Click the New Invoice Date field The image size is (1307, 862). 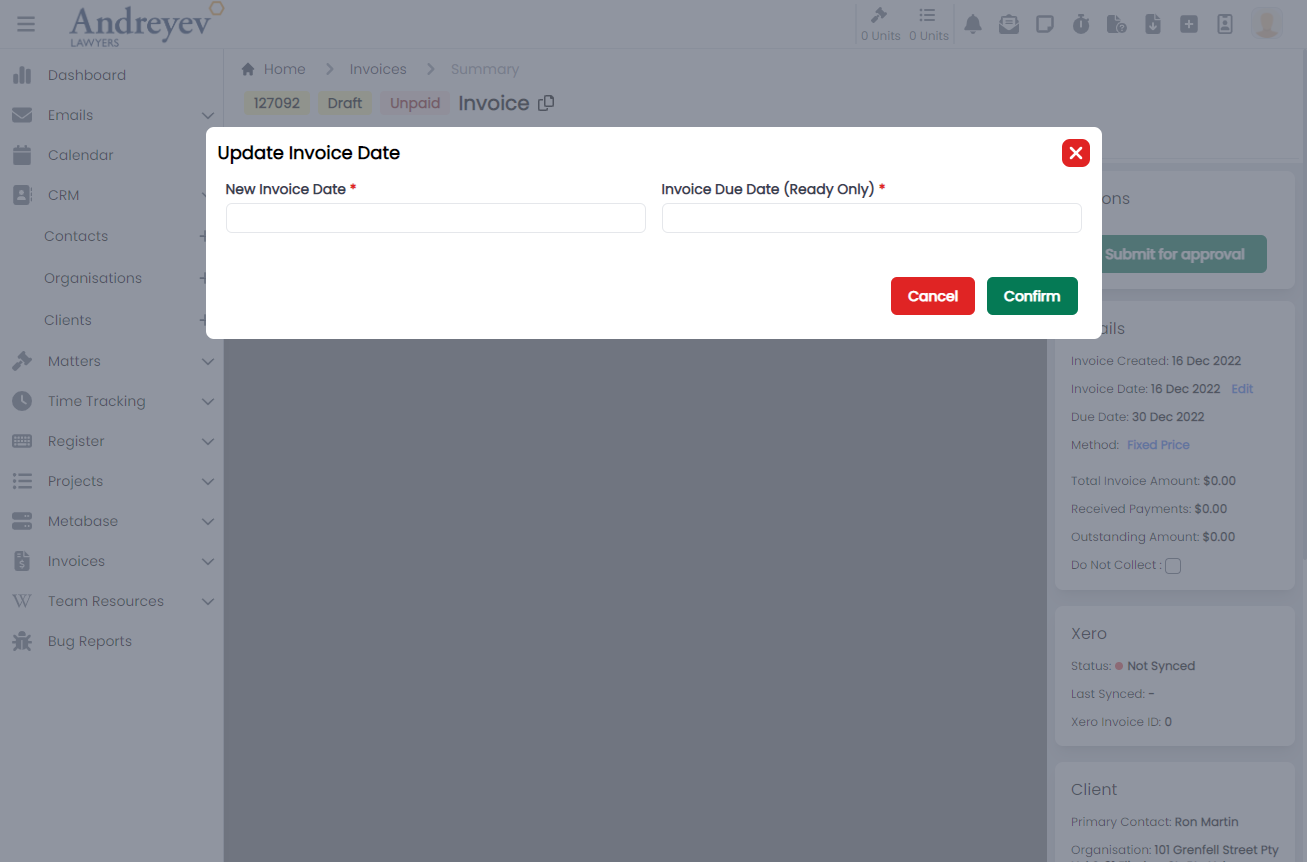(435, 218)
